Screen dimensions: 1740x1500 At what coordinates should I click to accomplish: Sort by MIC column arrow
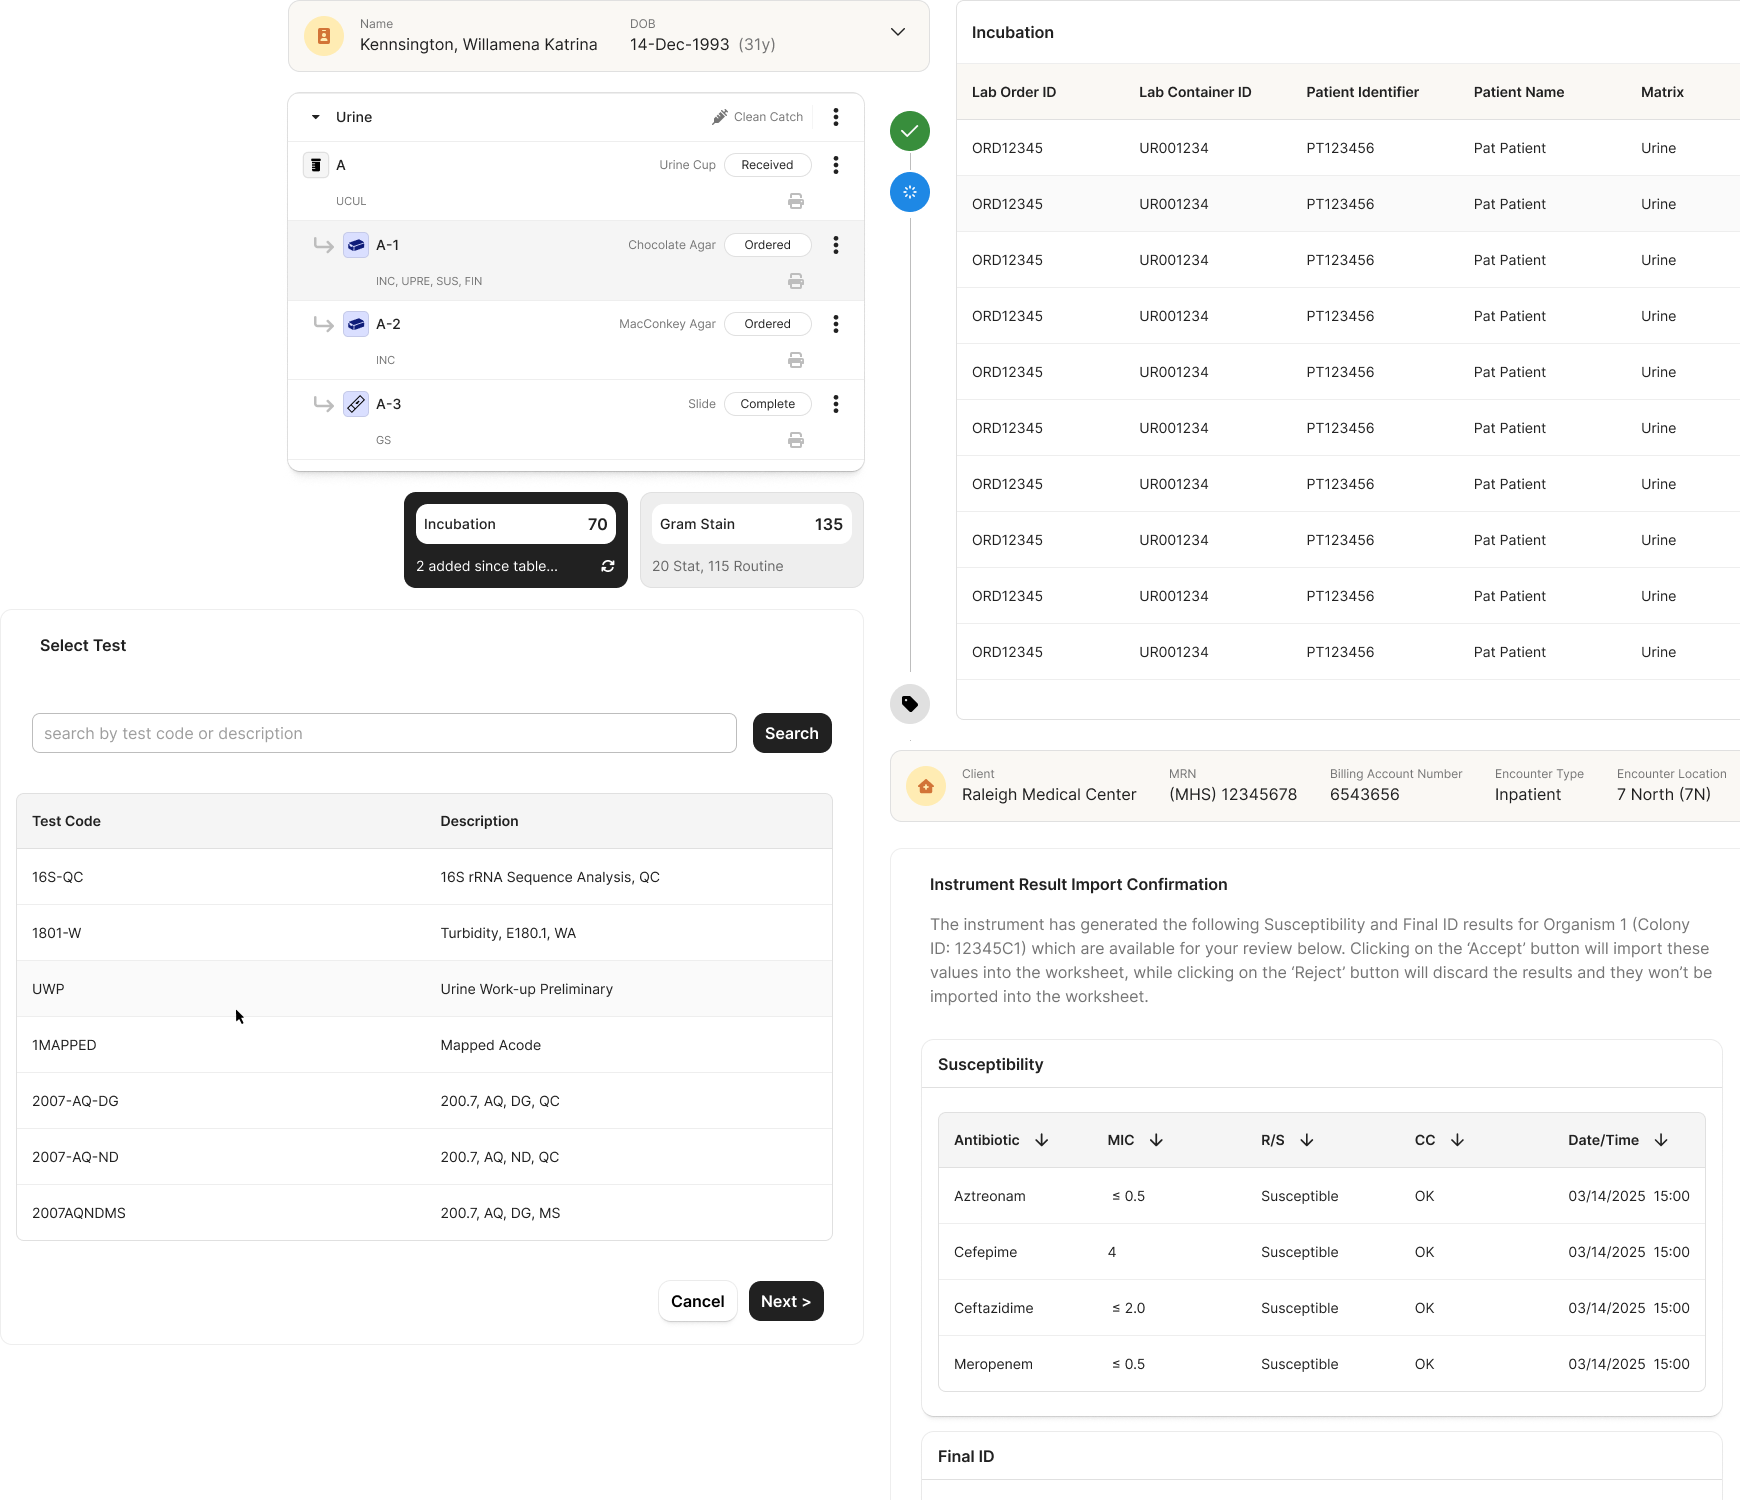coord(1157,1140)
